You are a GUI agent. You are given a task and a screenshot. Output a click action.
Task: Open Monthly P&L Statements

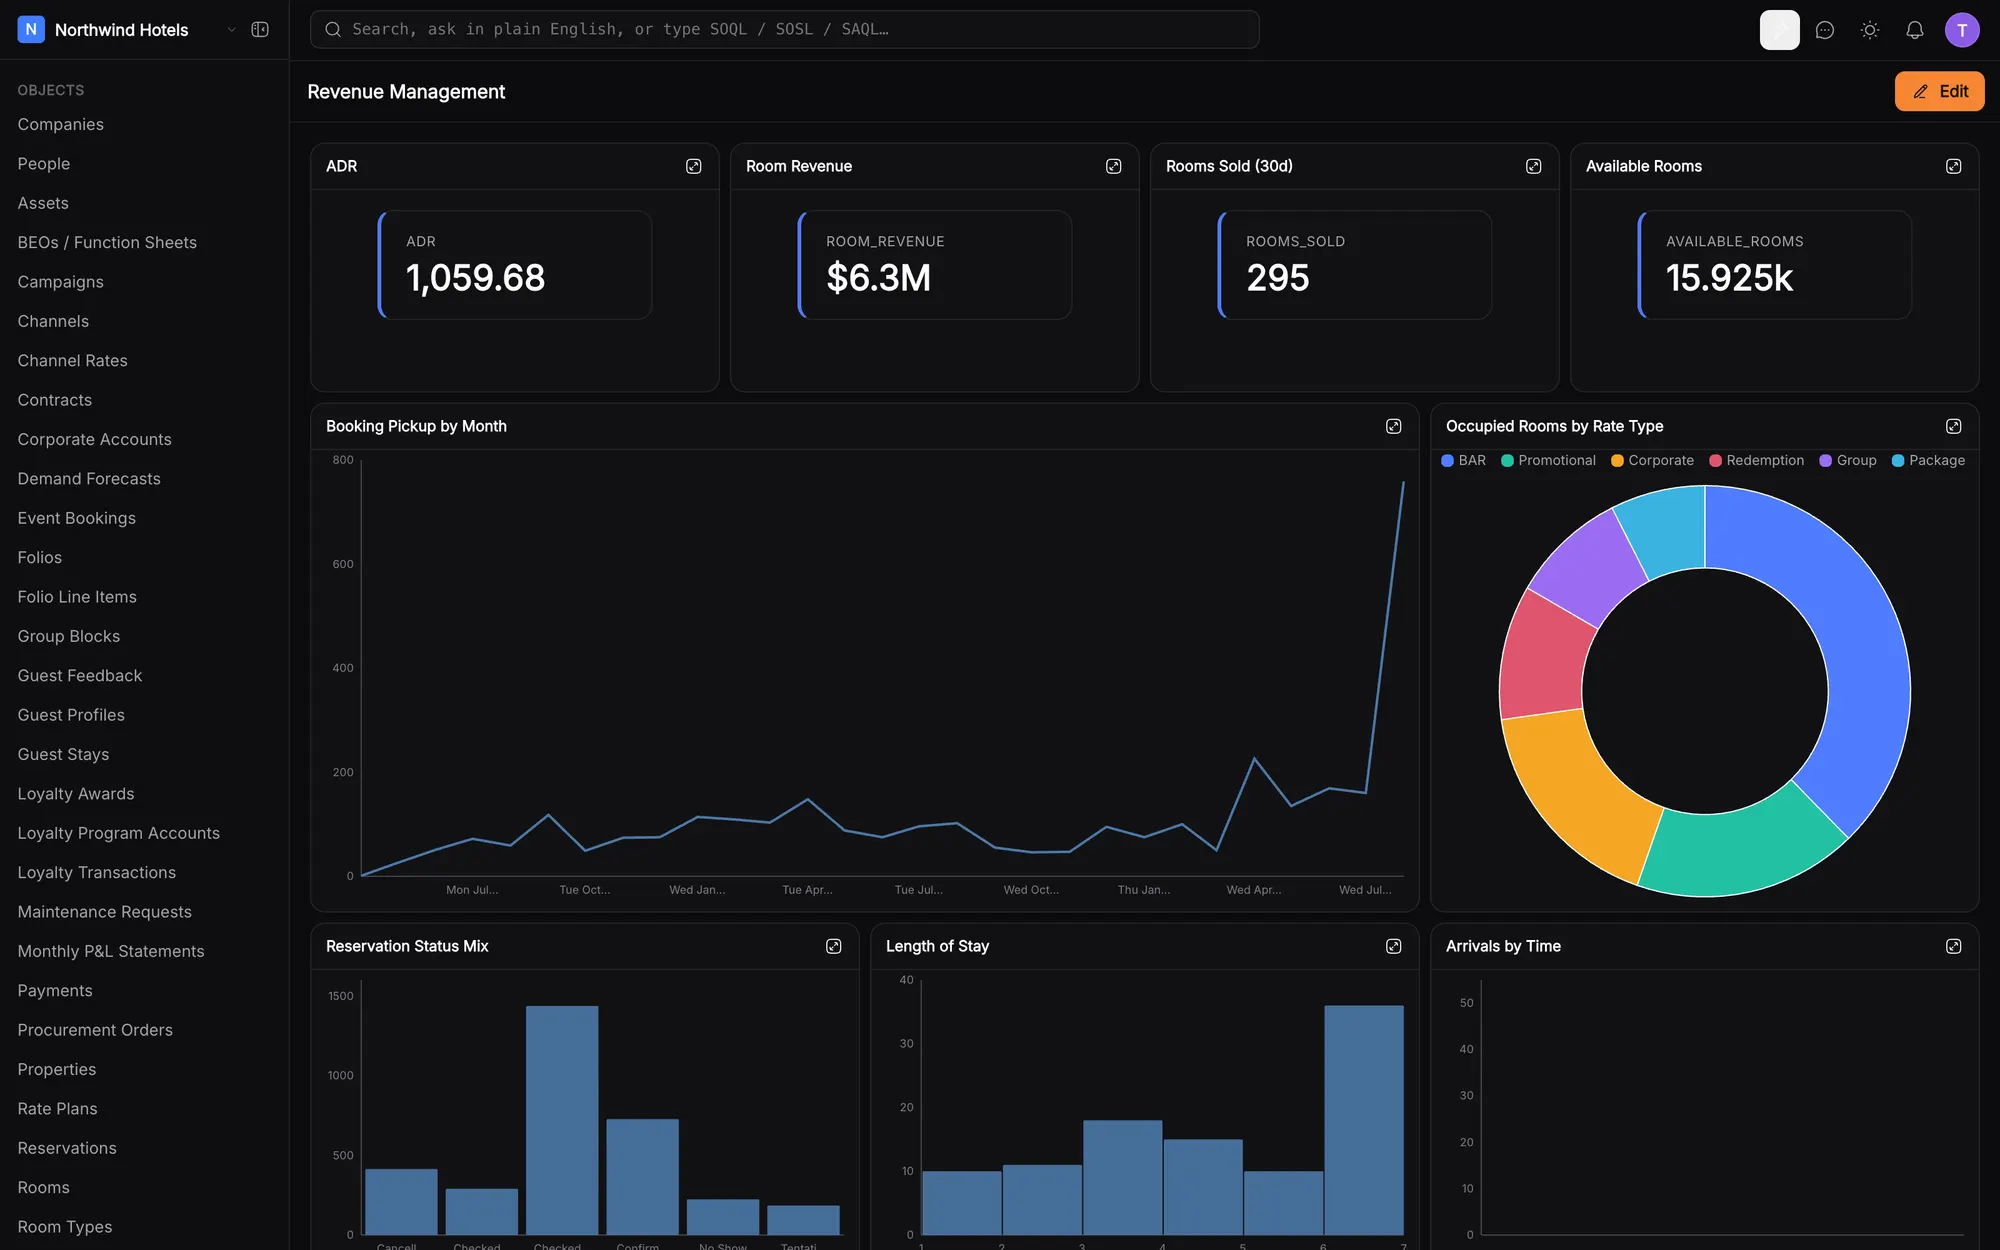pos(111,951)
